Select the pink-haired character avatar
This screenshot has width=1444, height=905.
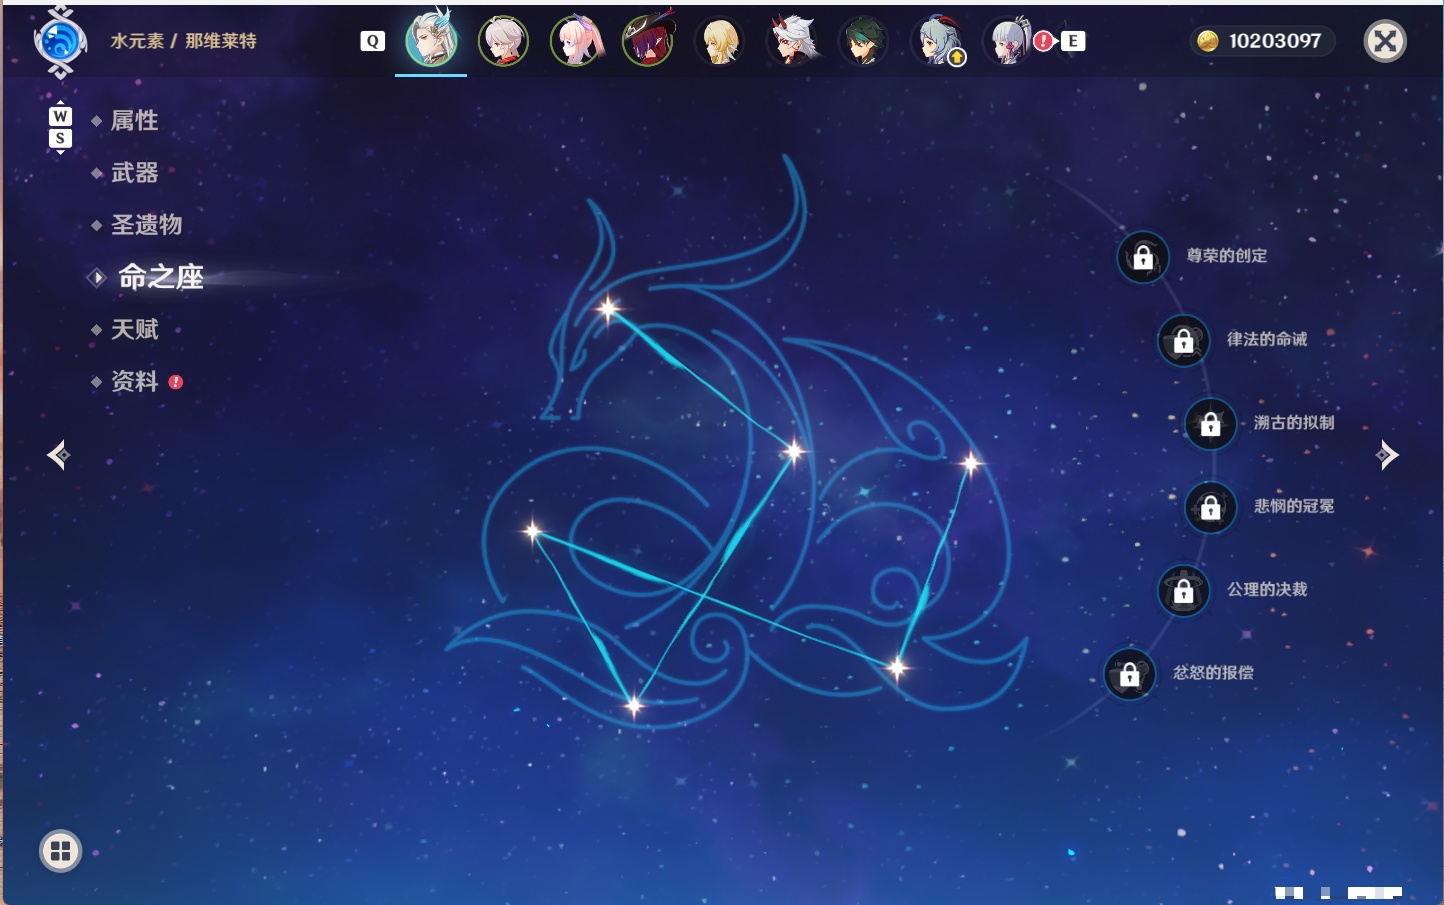(x=576, y=41)
